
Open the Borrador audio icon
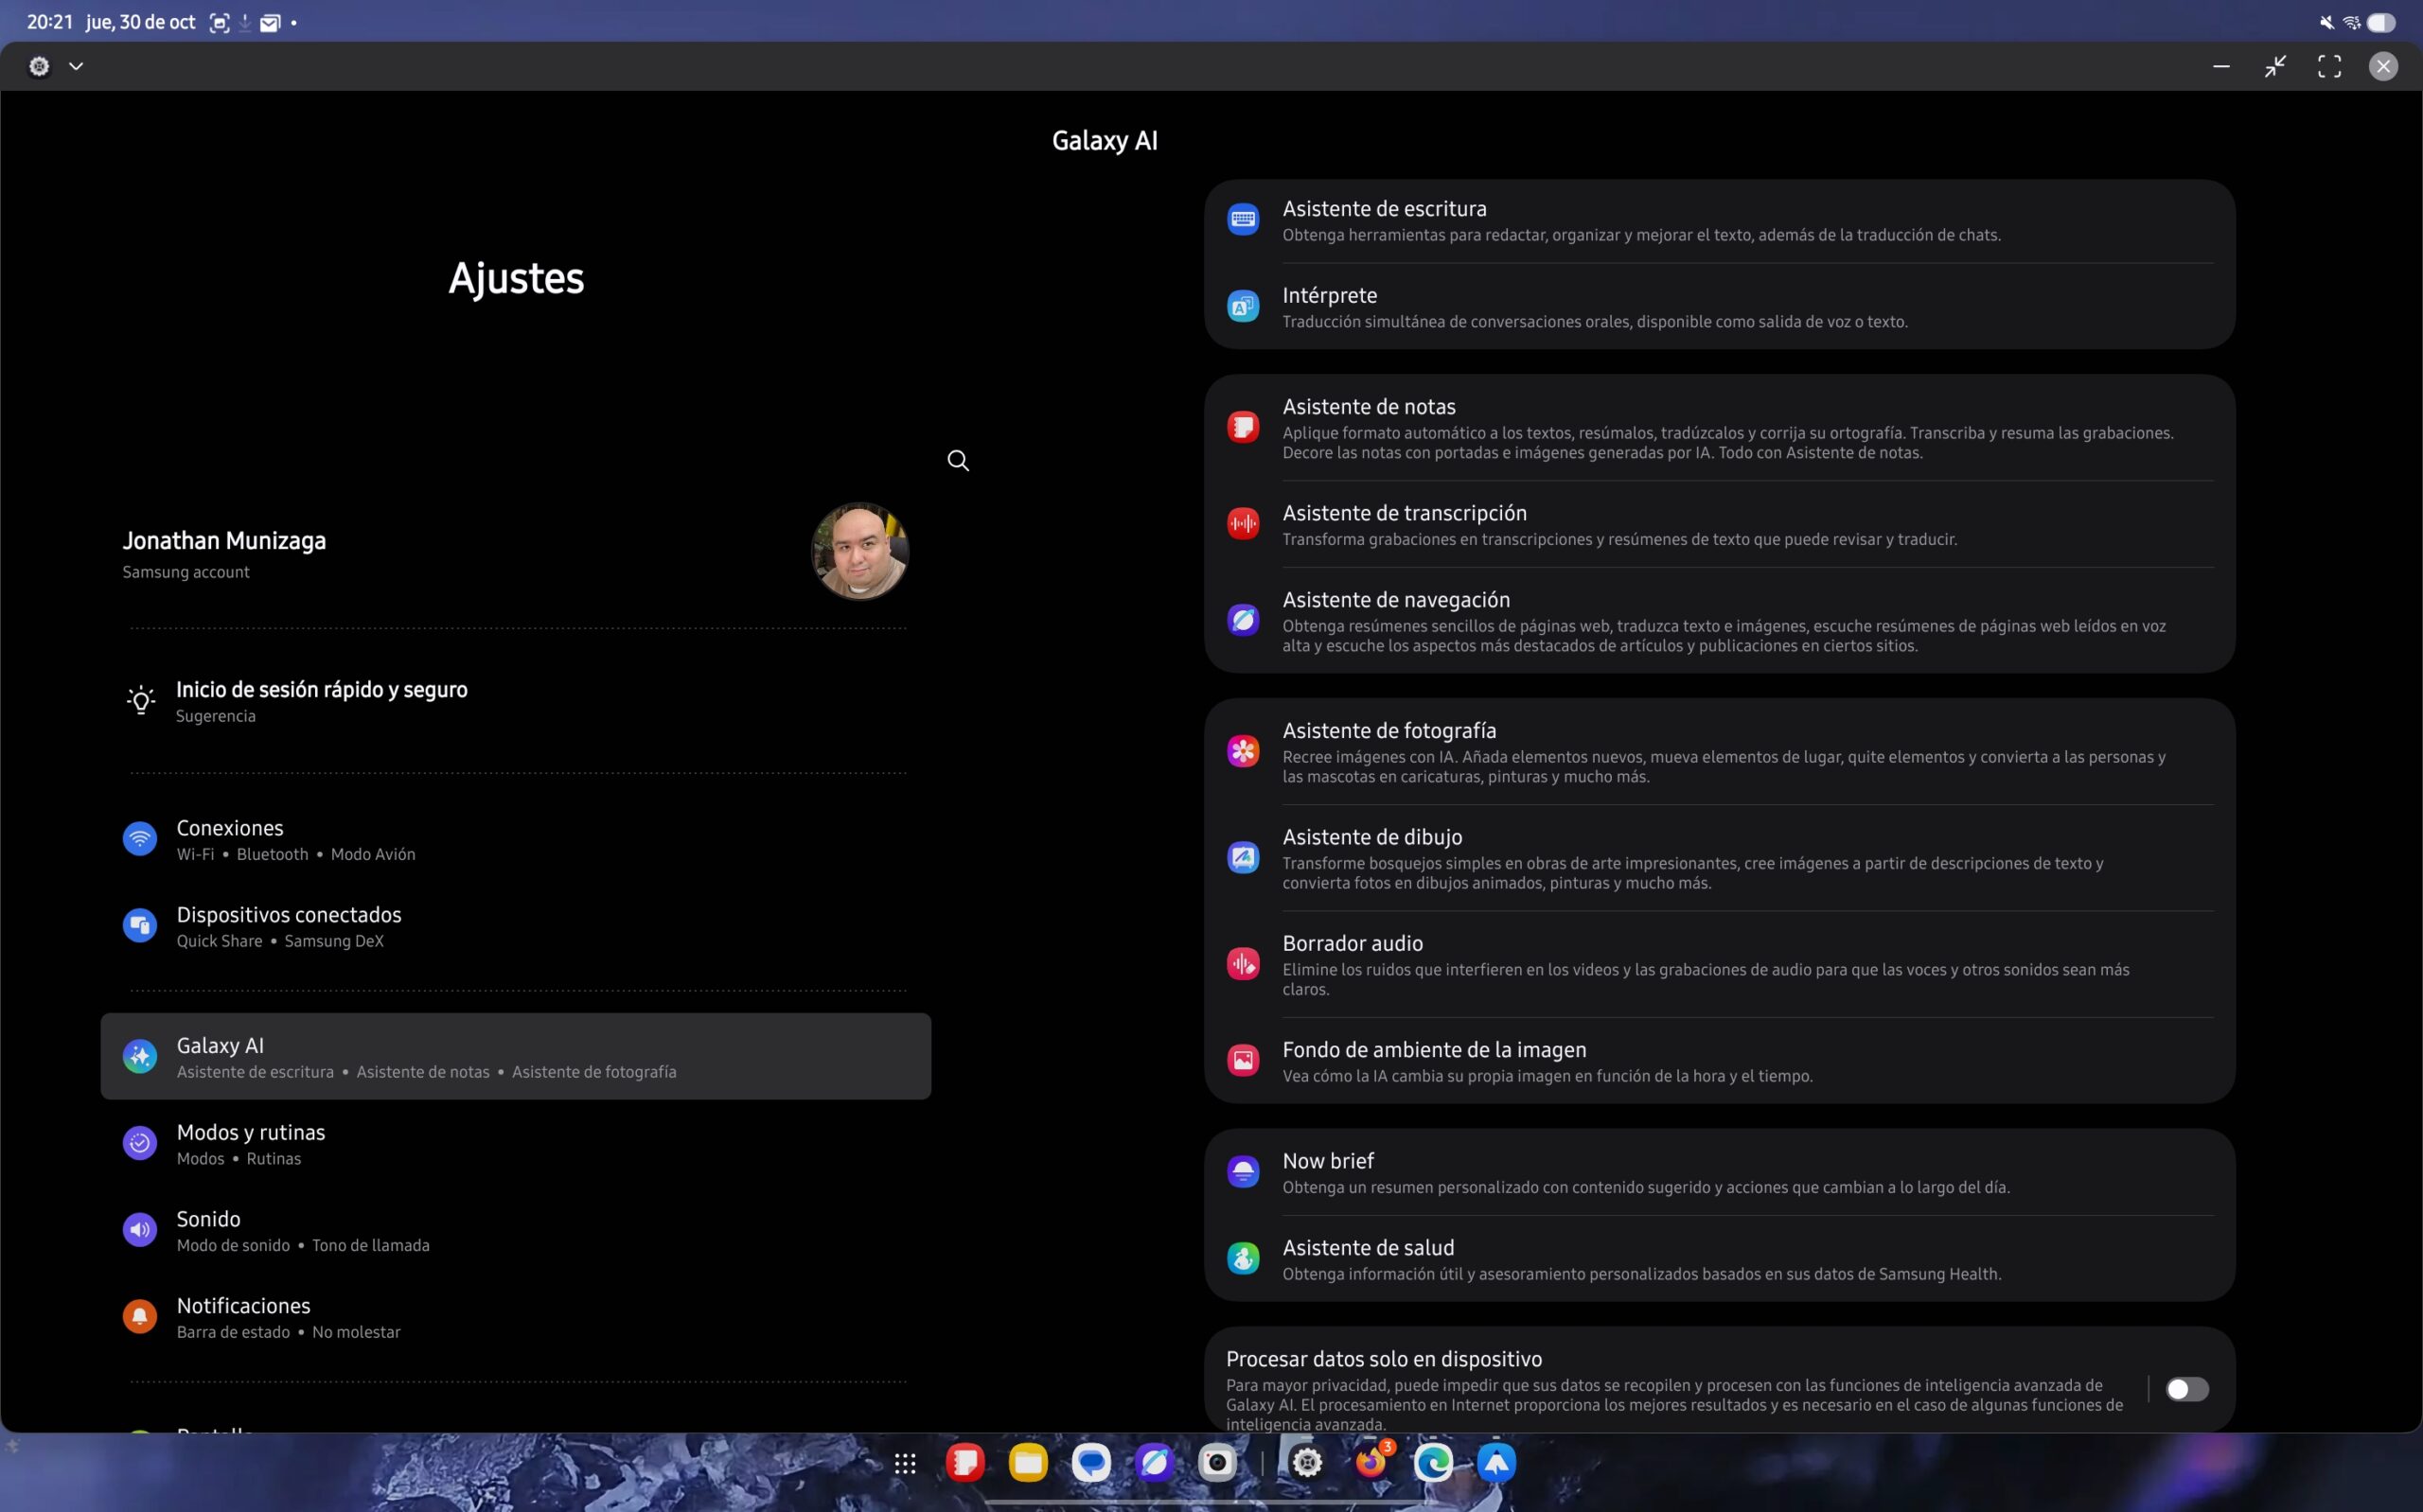[1243, 964]
